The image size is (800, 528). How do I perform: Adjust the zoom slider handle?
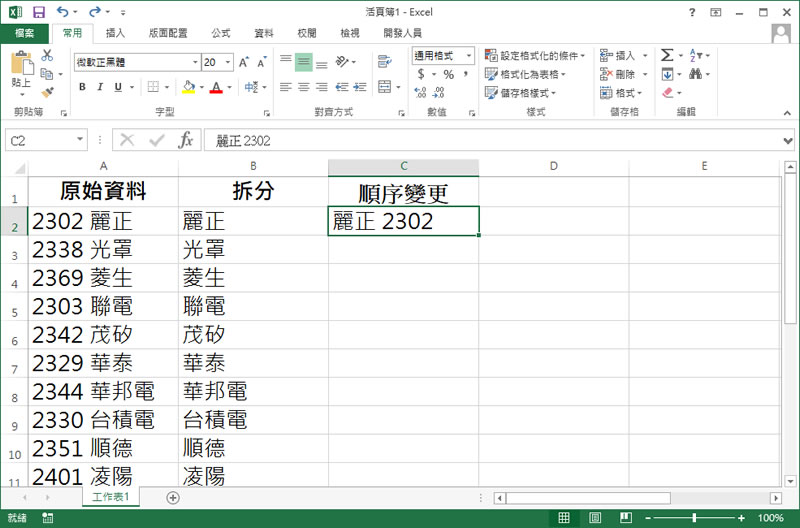pos(694,518)
